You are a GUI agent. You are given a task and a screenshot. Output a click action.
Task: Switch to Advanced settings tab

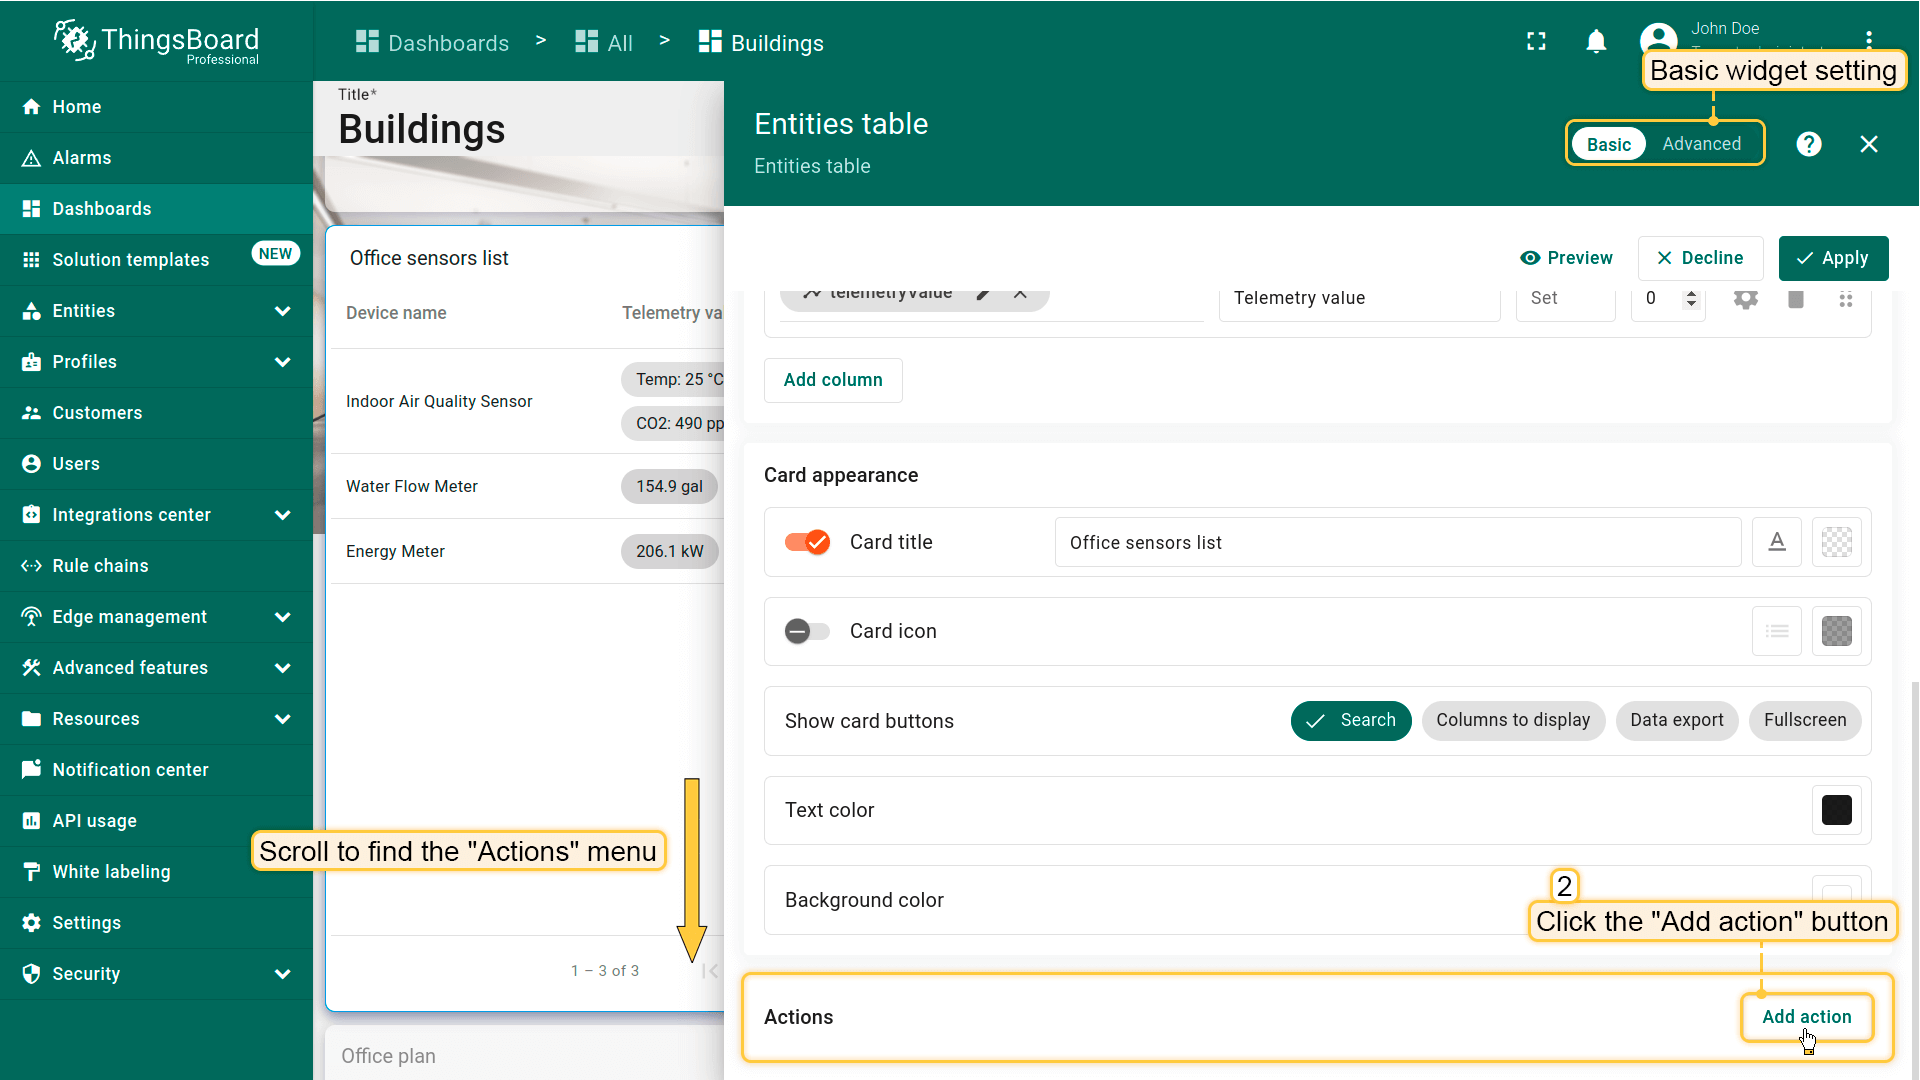[x=1701, y=144]
